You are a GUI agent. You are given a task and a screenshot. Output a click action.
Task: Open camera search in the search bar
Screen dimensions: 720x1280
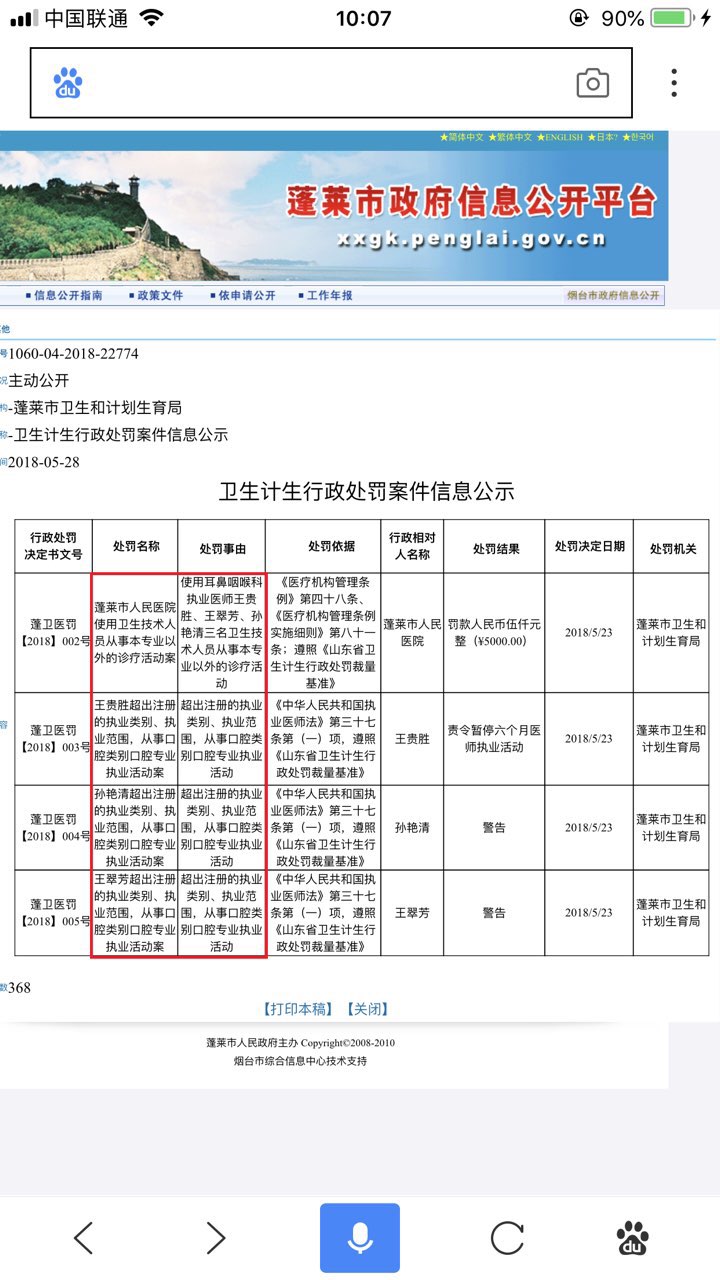[592, 84]
